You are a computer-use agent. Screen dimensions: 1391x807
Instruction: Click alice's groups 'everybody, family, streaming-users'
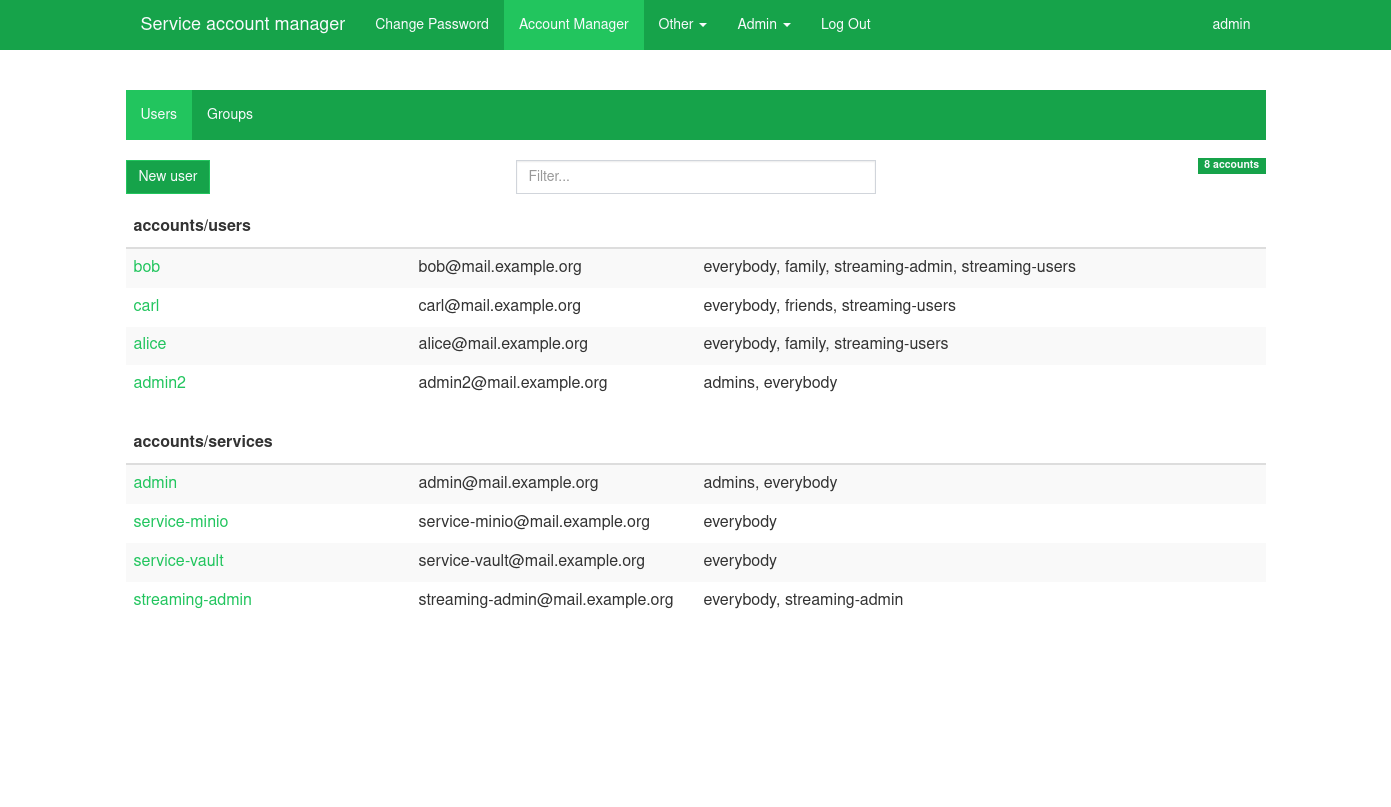click(x=826, y=344)
